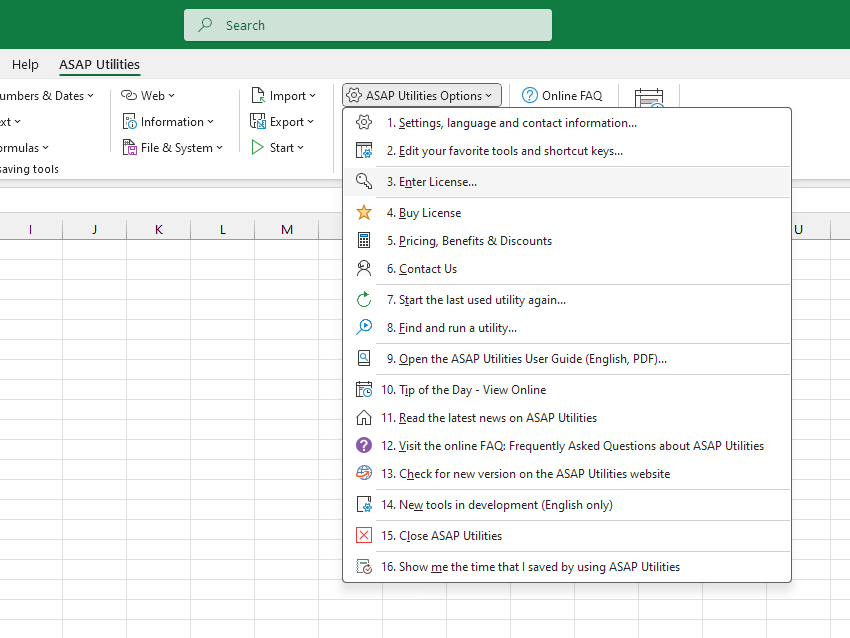Click the New tools in development icon
This screenshot has width=850, height=638.
pyautogui.click(x=364, y=504)
